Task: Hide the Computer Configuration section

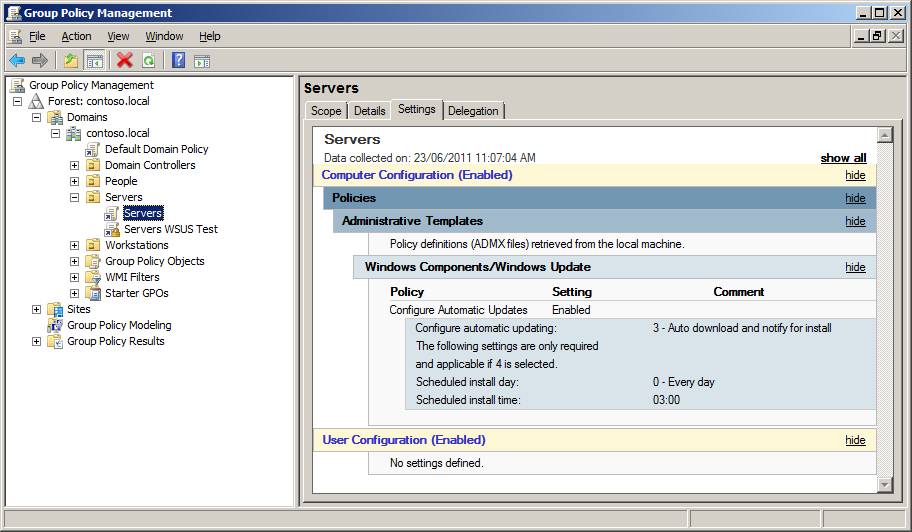Action: [855, 175]
